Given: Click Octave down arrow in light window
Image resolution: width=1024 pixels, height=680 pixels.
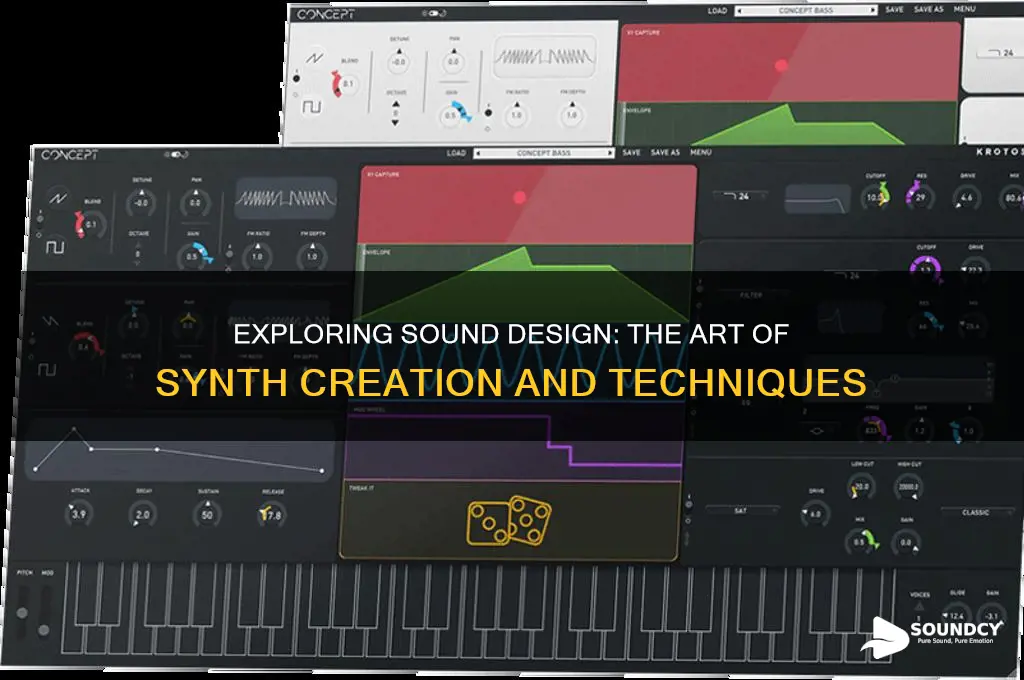Looking at the screenshot, I should click(395, 122).
